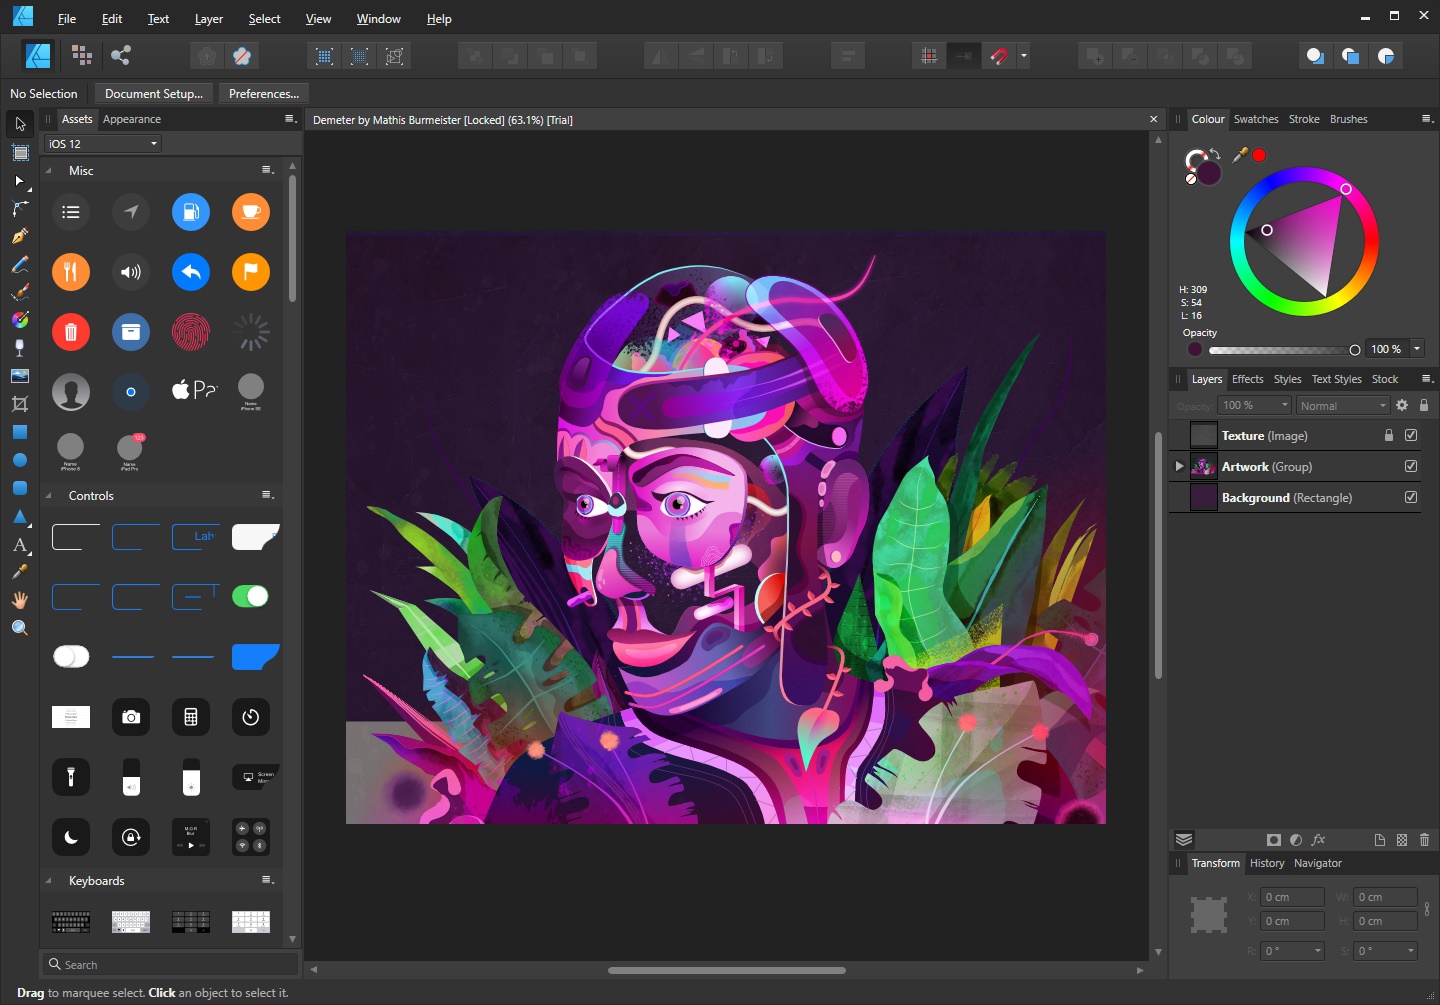Select the Colour Picker tool
The width and height of the screenshot is (1440, 1005).
coord(19,572)
